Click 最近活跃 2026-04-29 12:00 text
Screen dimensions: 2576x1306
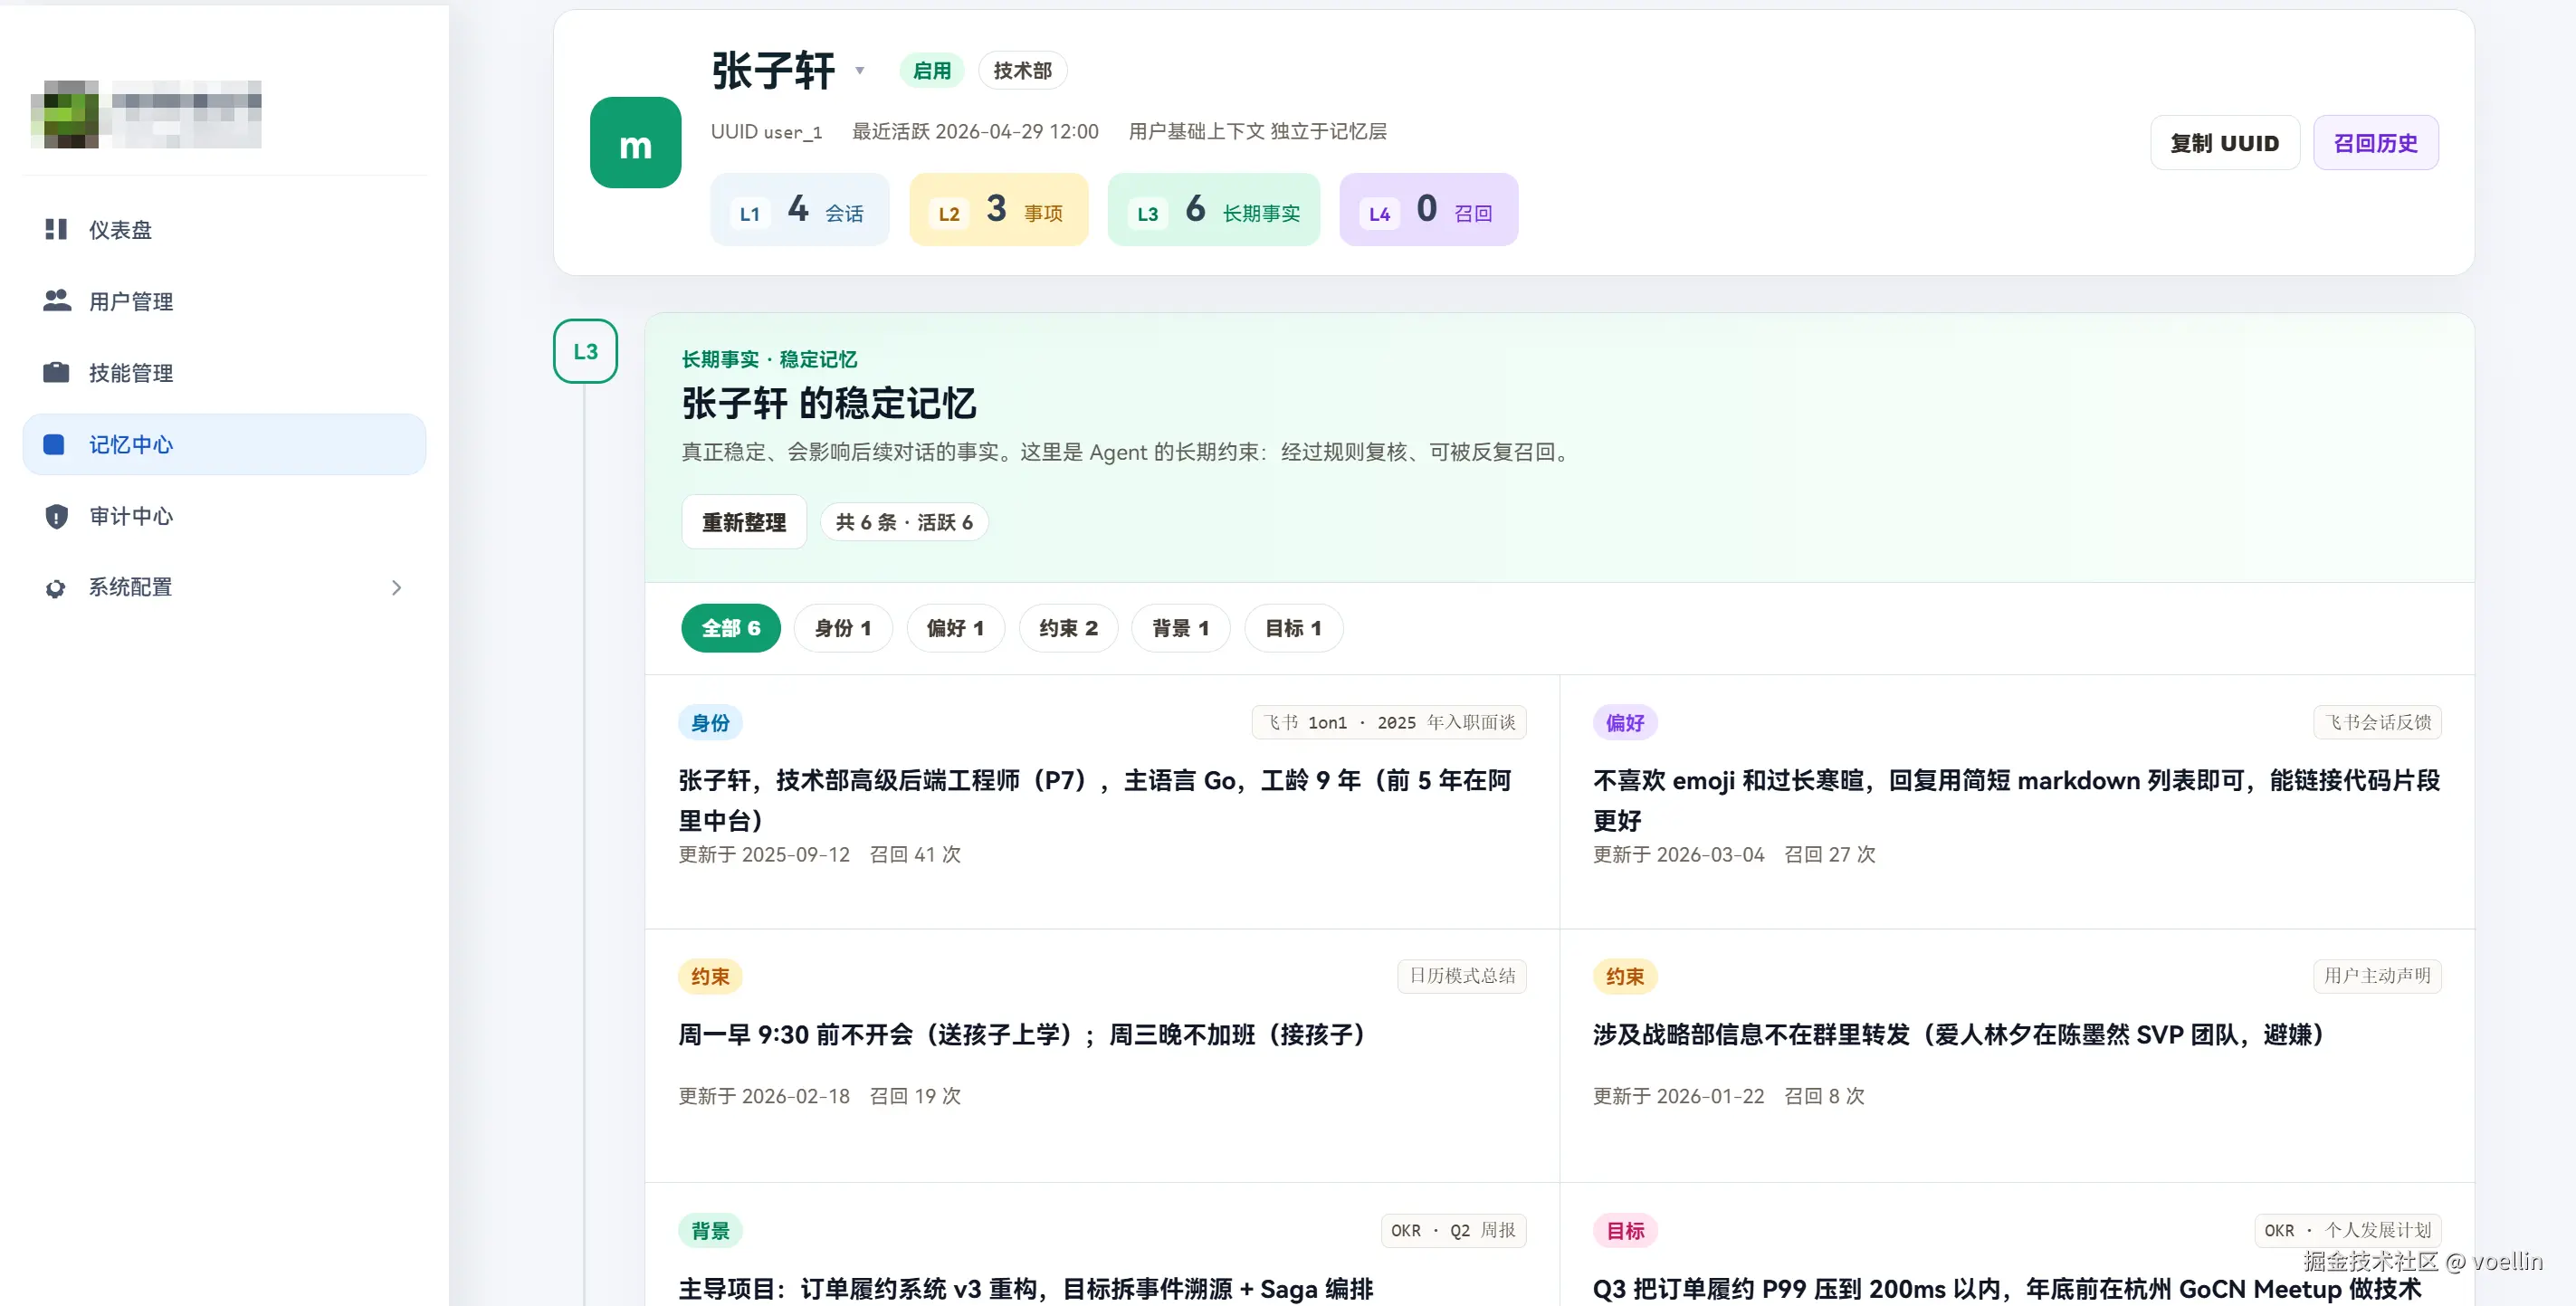tap(975, 131)
